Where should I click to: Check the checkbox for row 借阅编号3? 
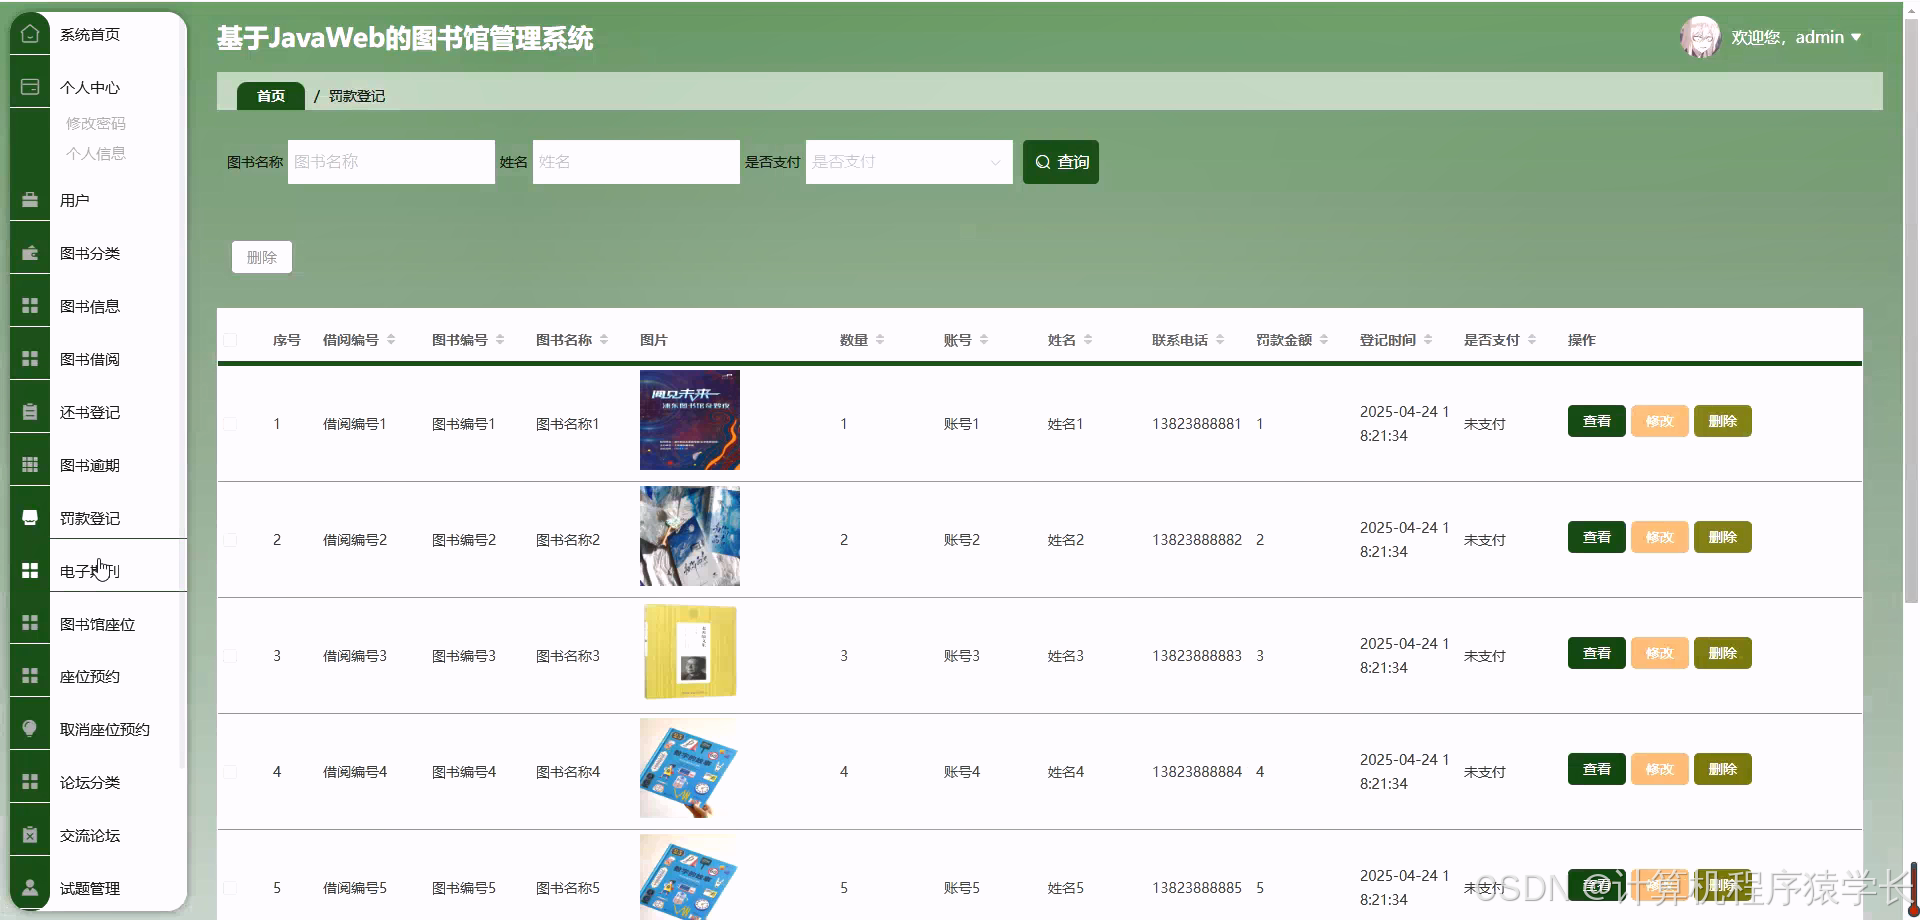click(x=230, y=656)
